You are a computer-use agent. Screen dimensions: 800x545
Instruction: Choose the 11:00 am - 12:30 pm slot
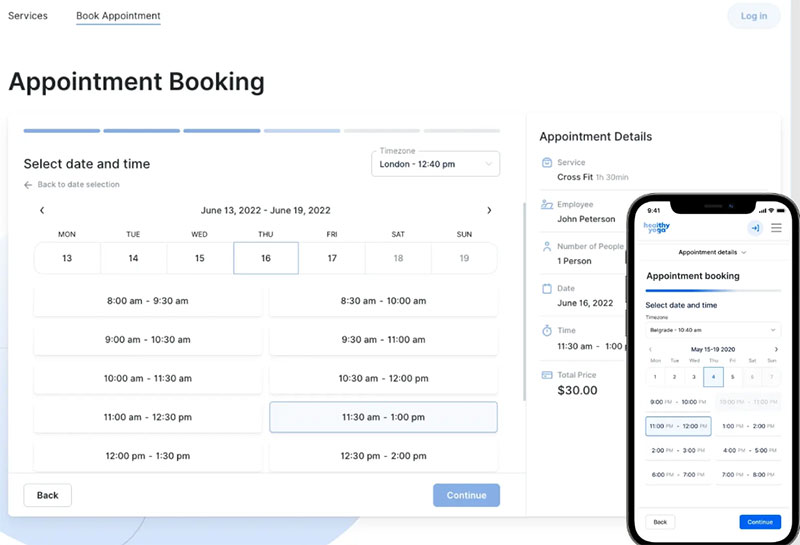pyautogui.click(x=148, y=417)
